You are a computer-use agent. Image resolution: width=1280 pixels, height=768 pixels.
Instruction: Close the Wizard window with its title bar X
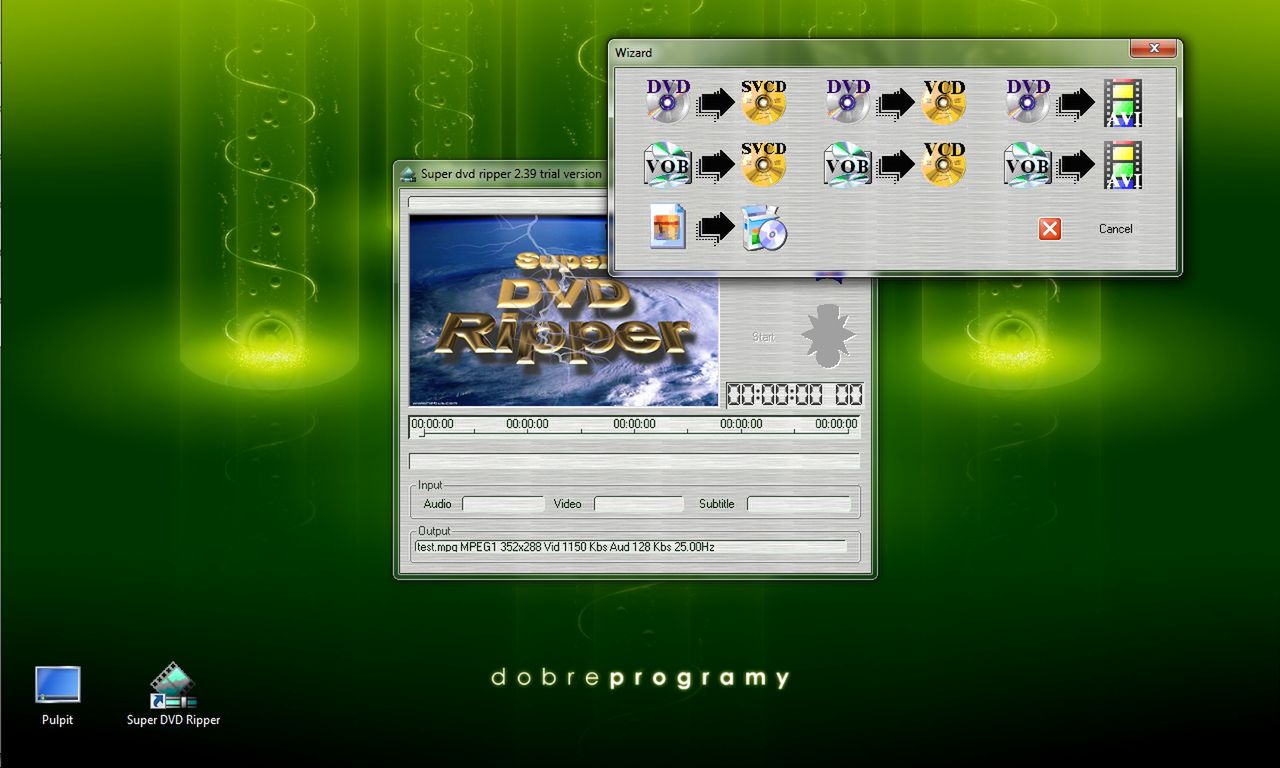point(1153,49)
